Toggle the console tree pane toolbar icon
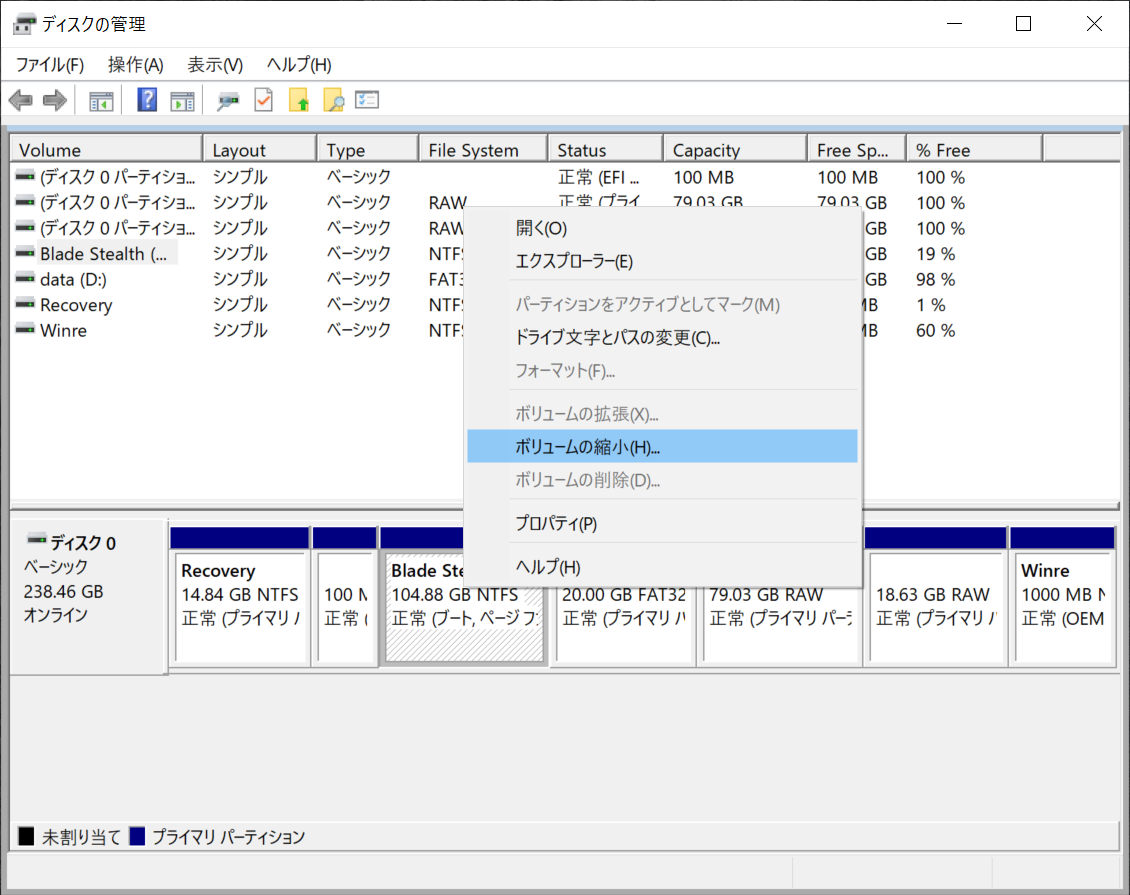 [101, 101]
